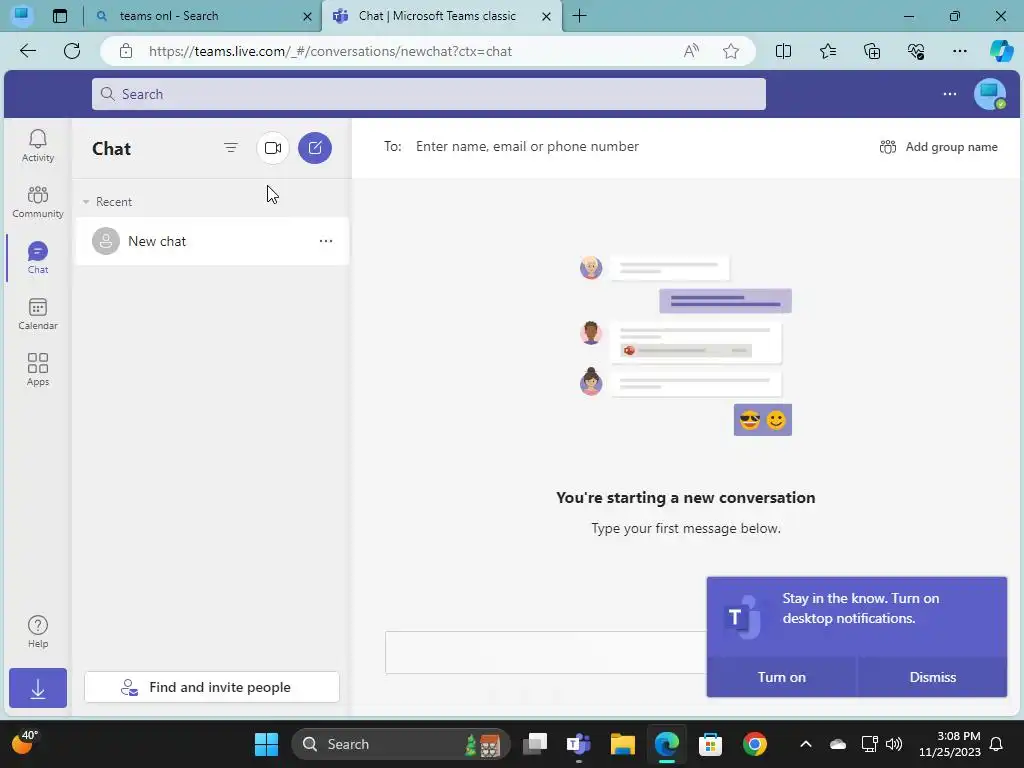Open Edge Collections

872,51
